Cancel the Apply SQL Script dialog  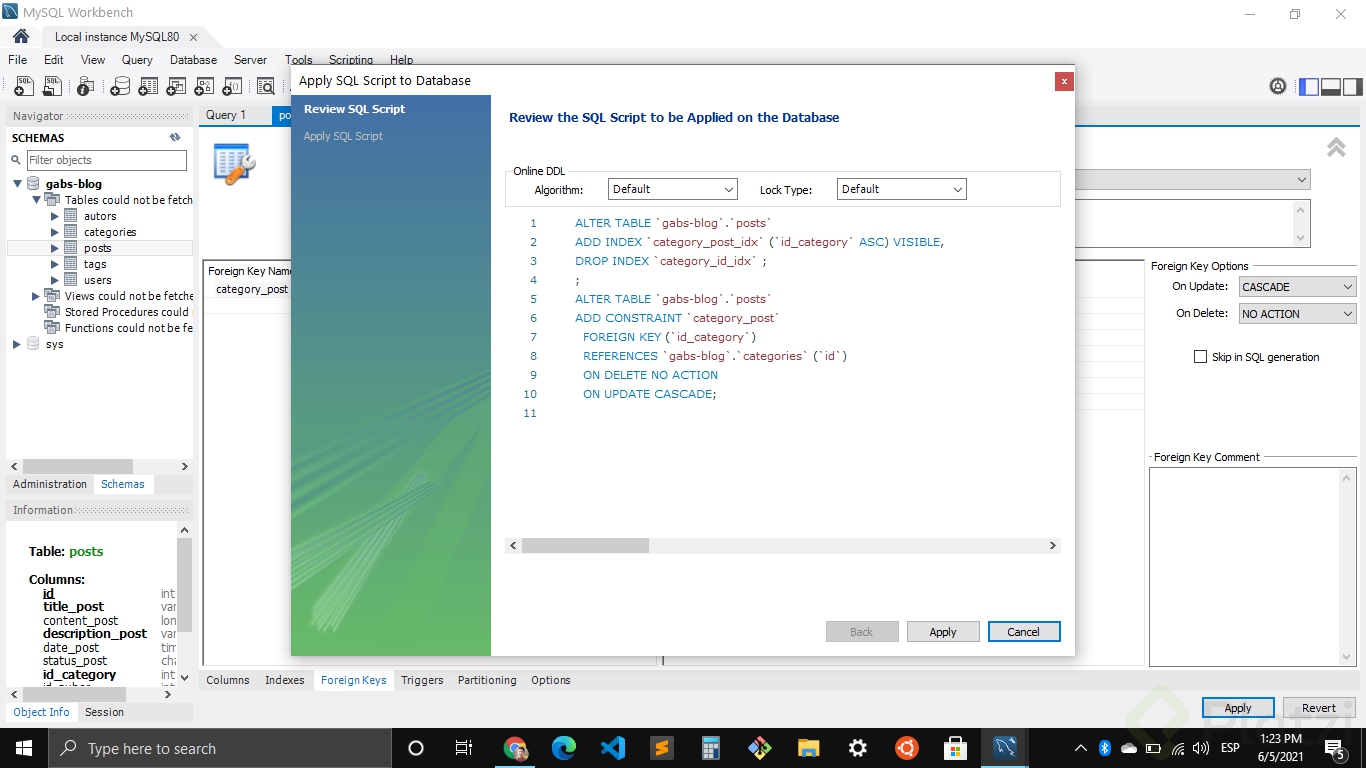point(1023,631)
